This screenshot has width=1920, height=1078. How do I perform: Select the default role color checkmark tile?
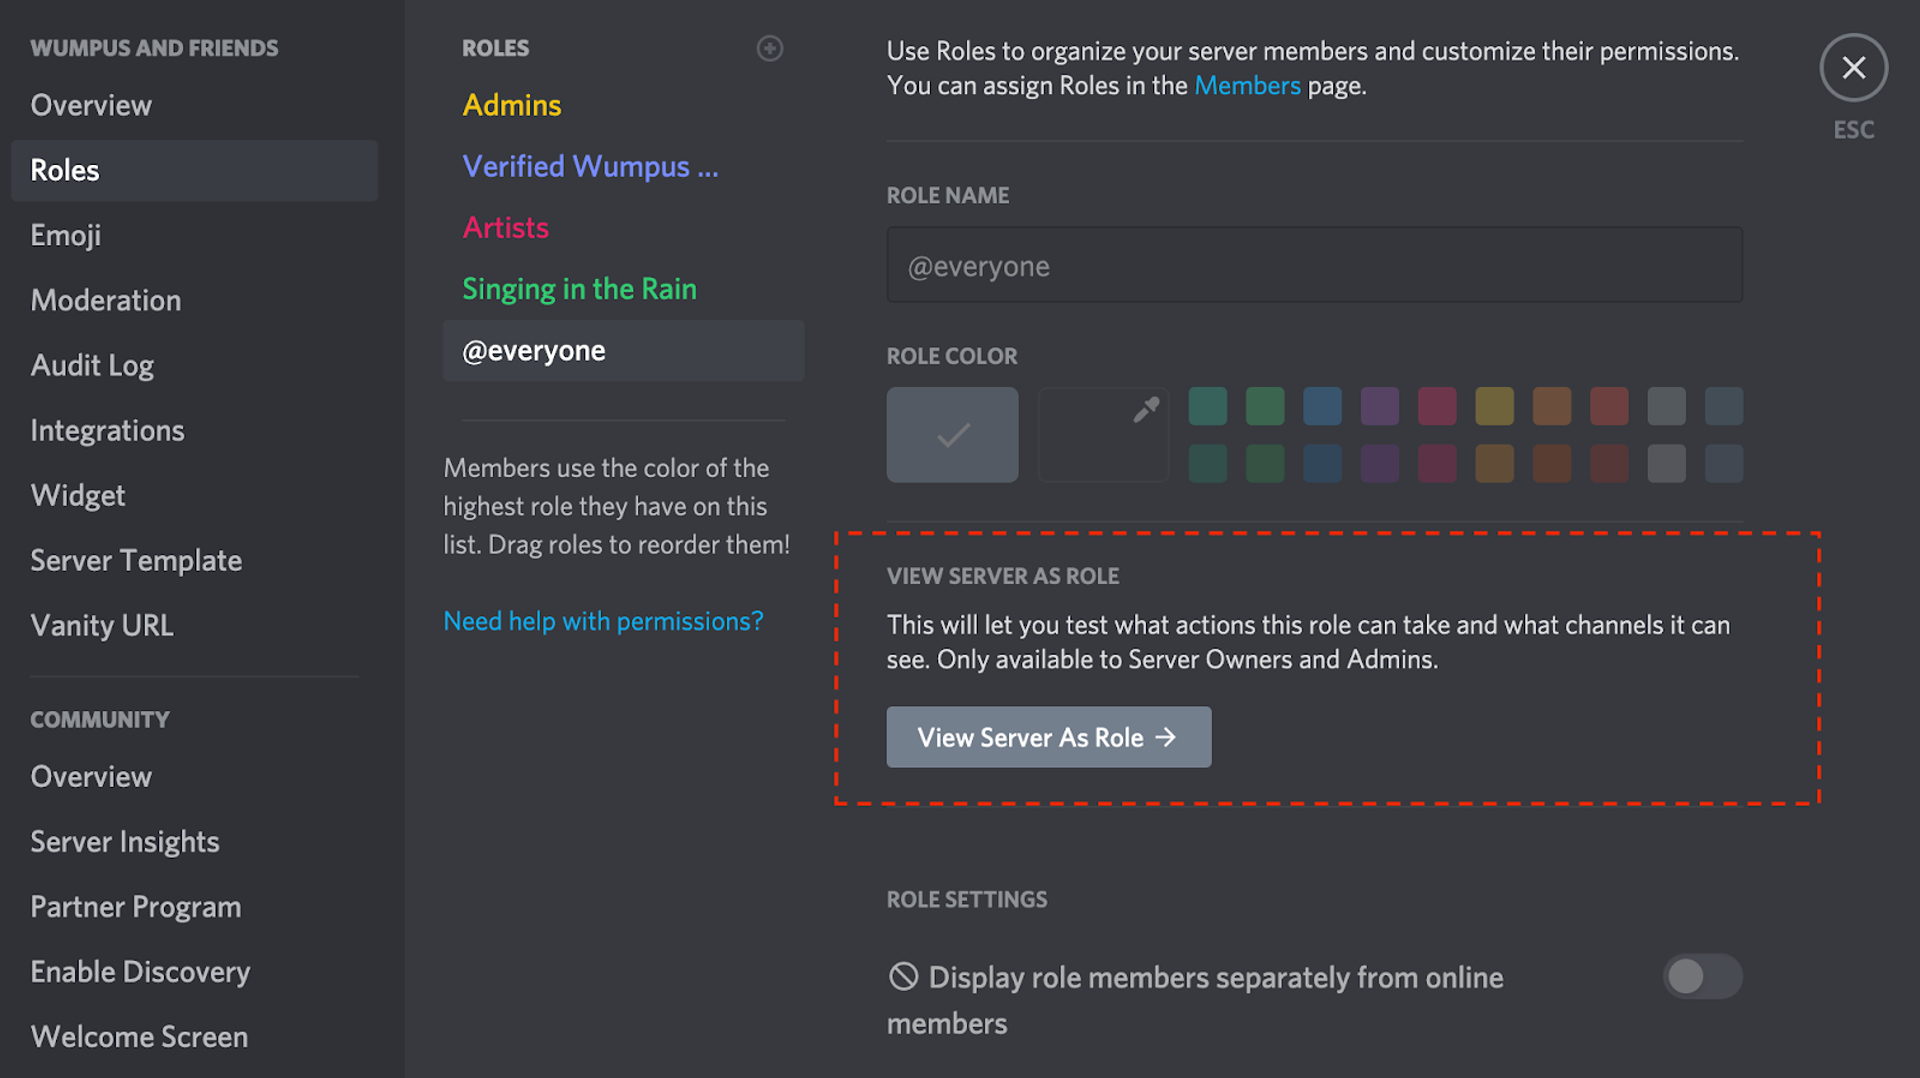[951, 434]
